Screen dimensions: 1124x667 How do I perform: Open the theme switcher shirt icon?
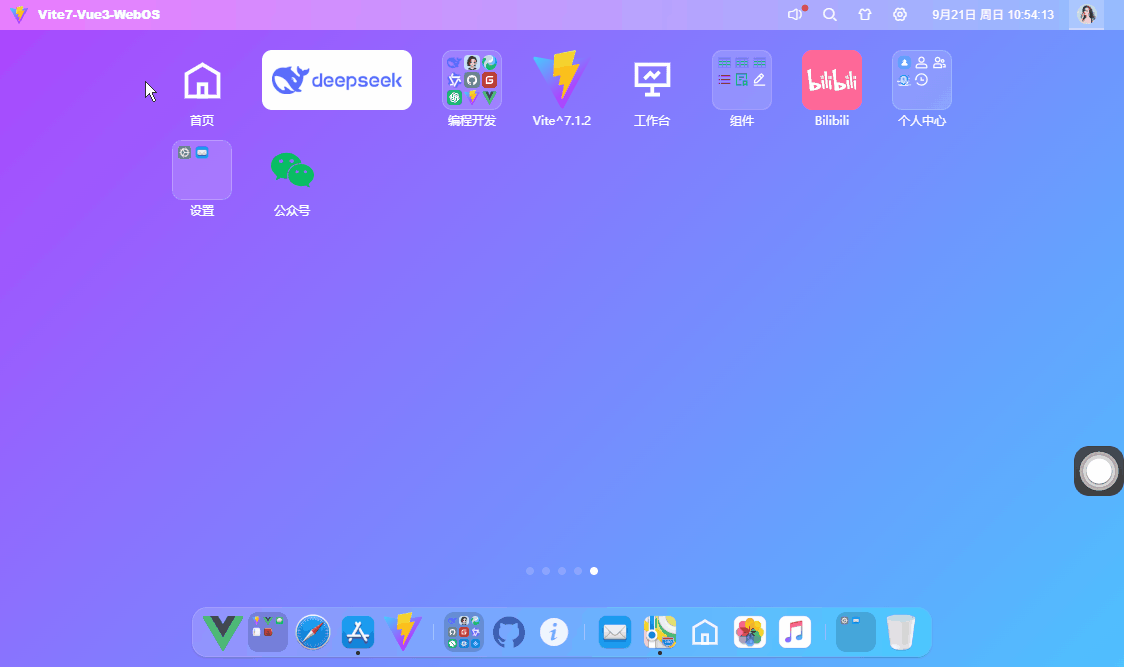(x=864, y=14)
